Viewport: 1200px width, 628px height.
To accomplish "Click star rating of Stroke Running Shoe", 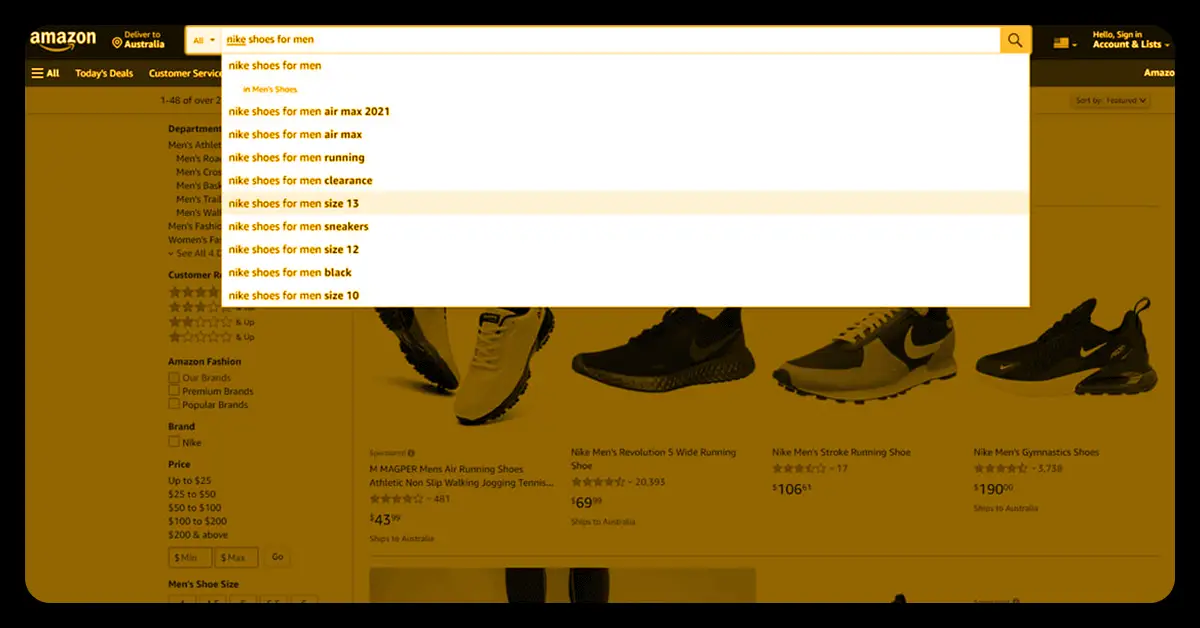I will click(799, 468).
